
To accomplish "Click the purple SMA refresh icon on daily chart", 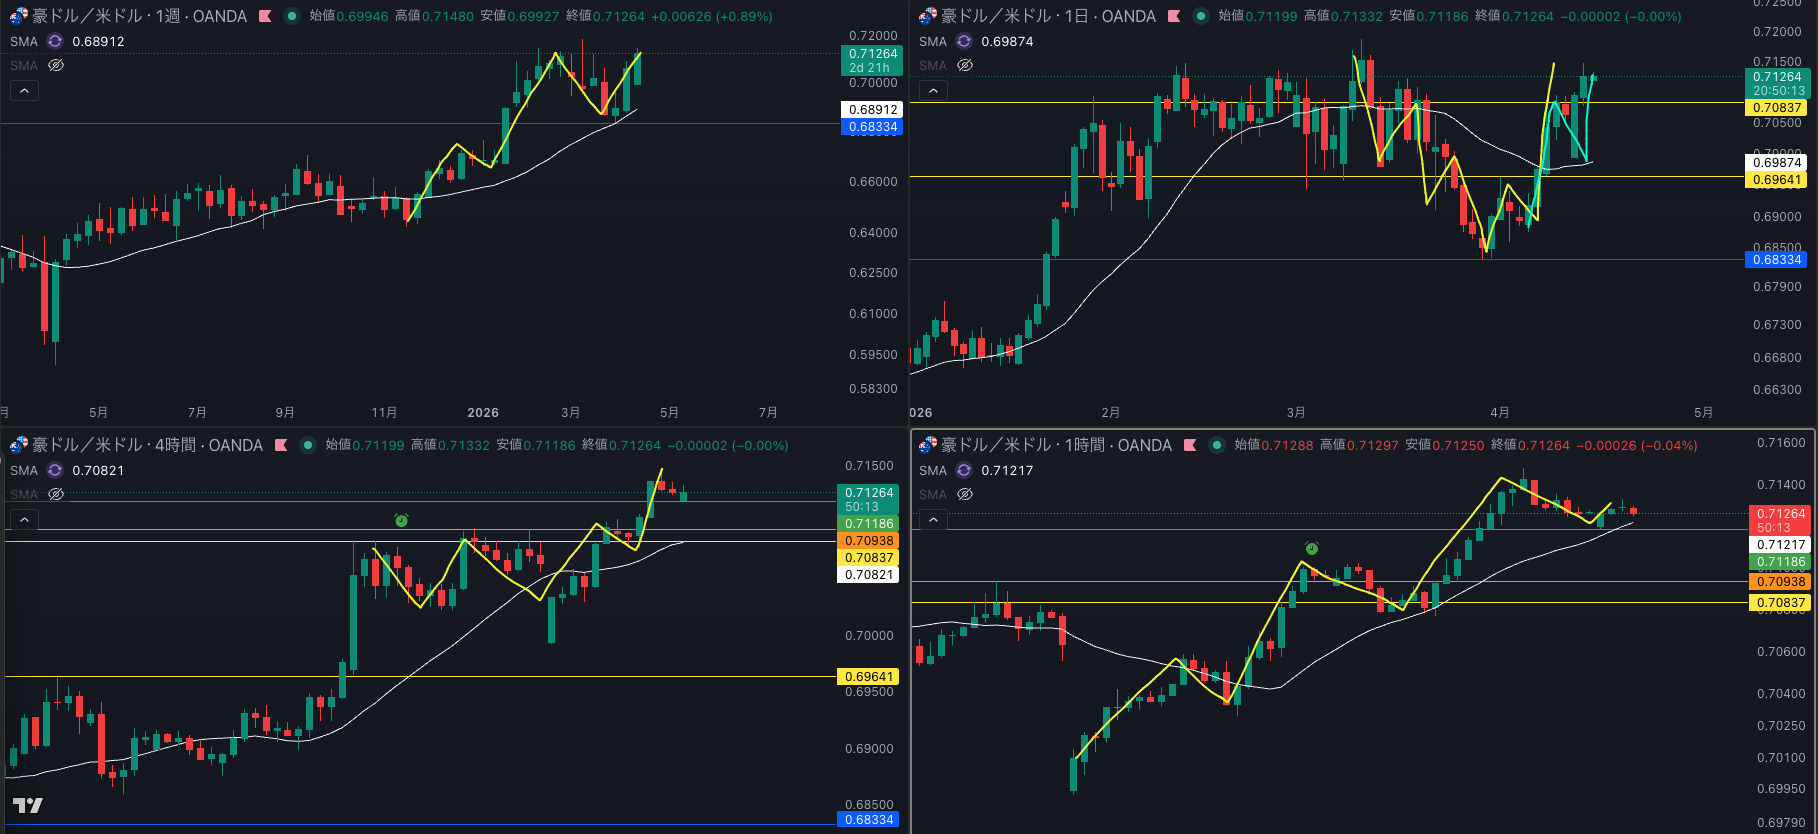I will 964,41.
